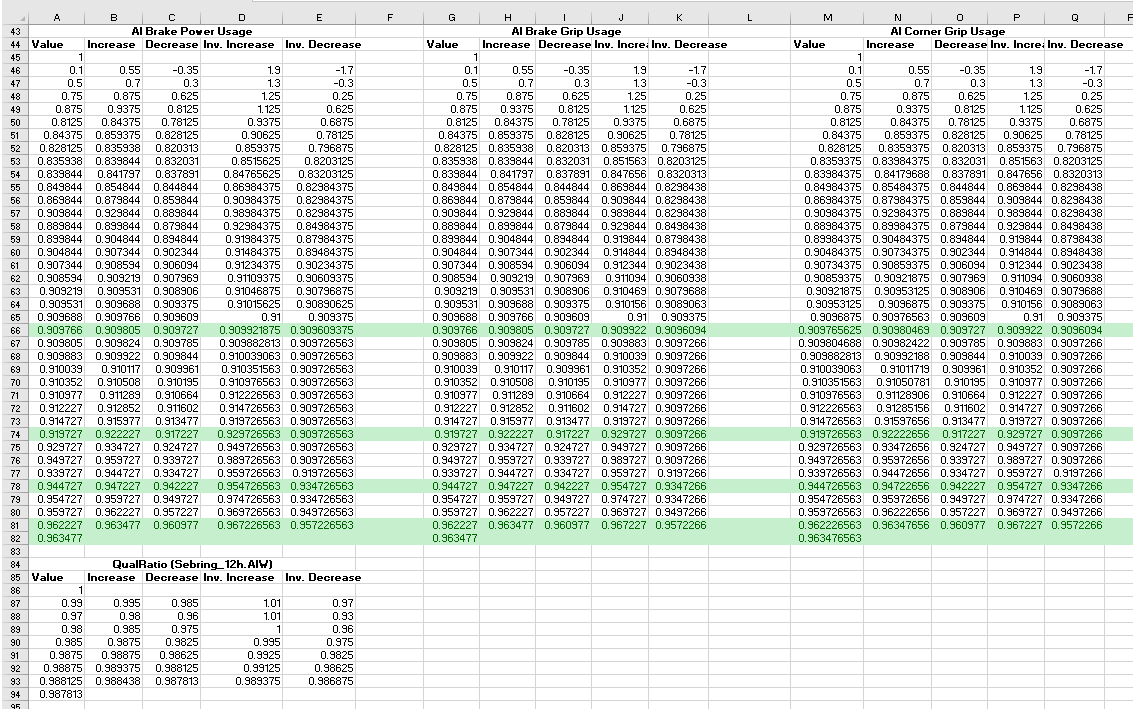1133x709 pixels.
Task: Click cell containing 0.909921875
Action: [x=241, y=330]
